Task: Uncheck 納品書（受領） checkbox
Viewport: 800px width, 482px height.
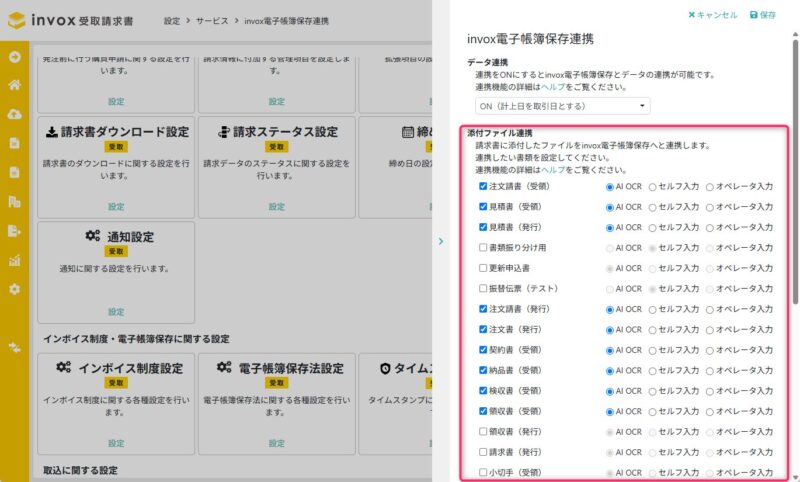Action: pyautogui.click(x=483, y=370)
